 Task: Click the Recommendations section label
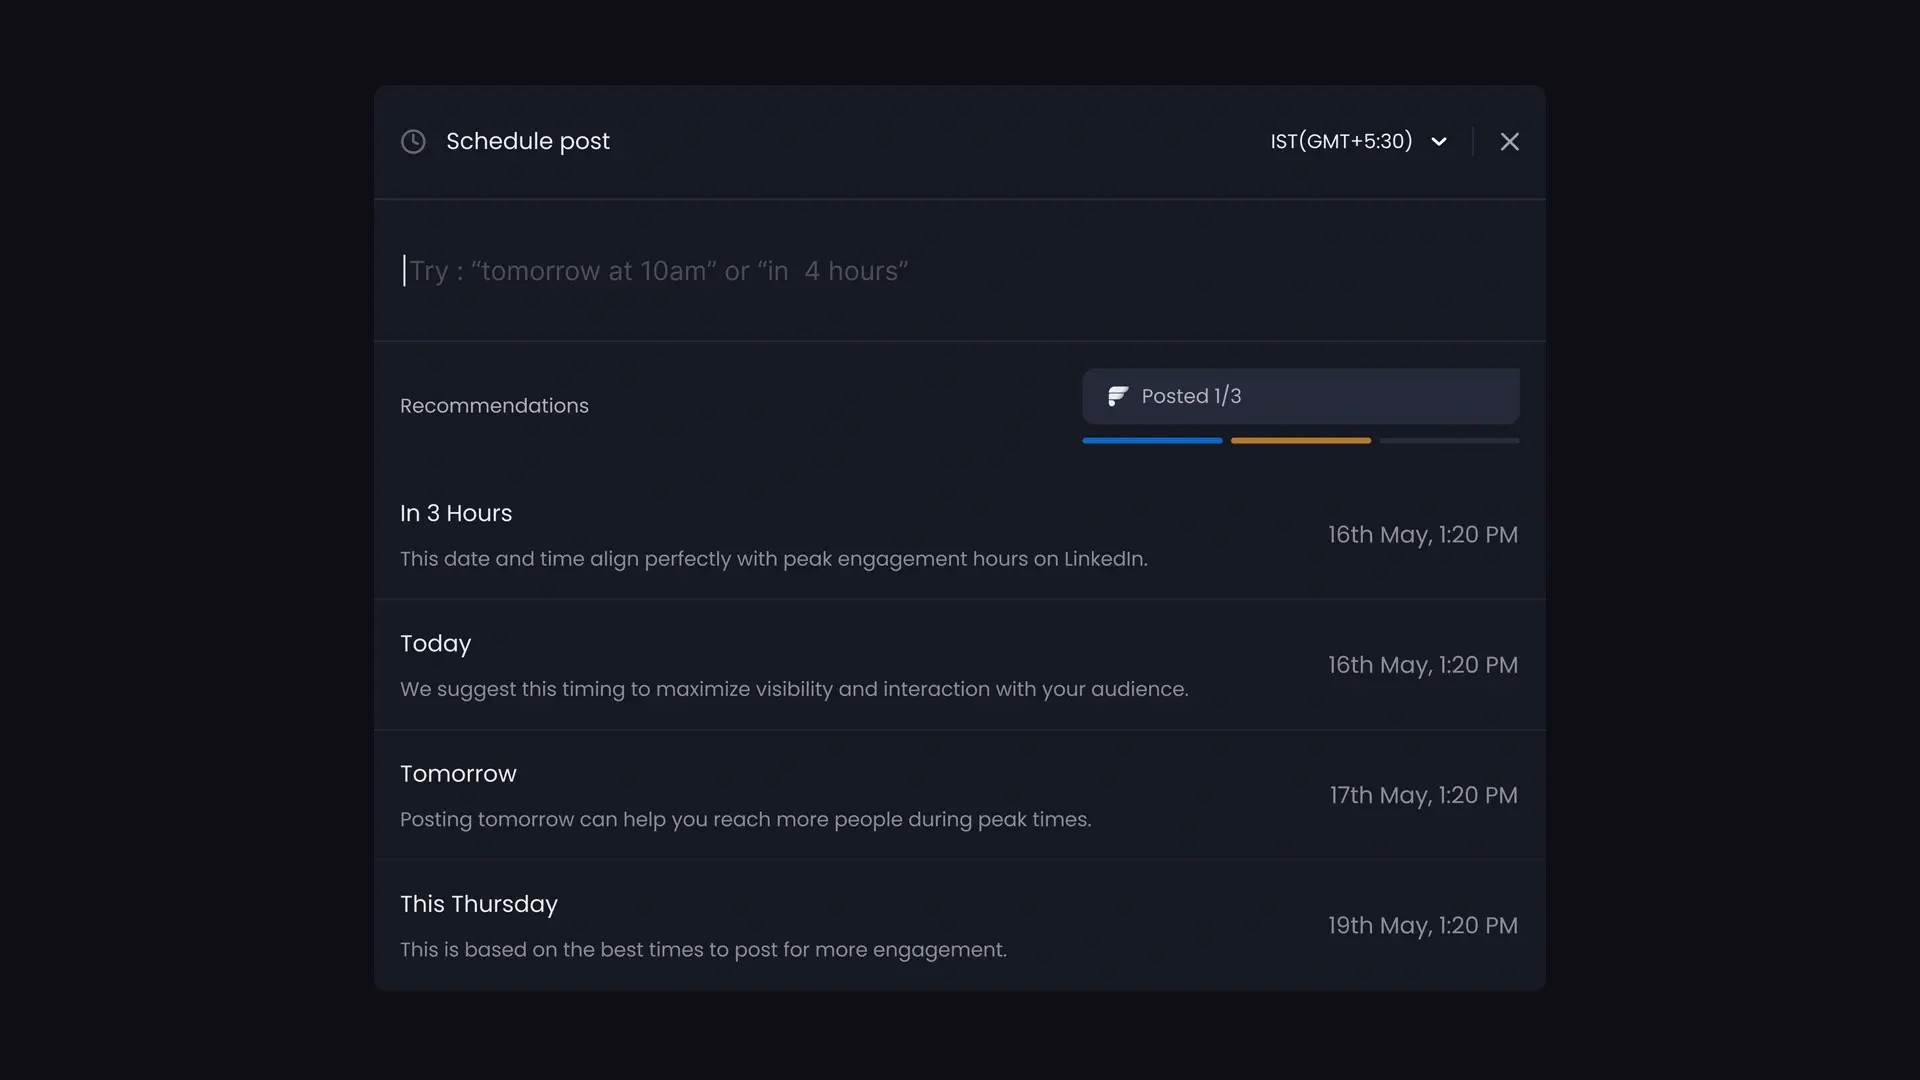494,406
